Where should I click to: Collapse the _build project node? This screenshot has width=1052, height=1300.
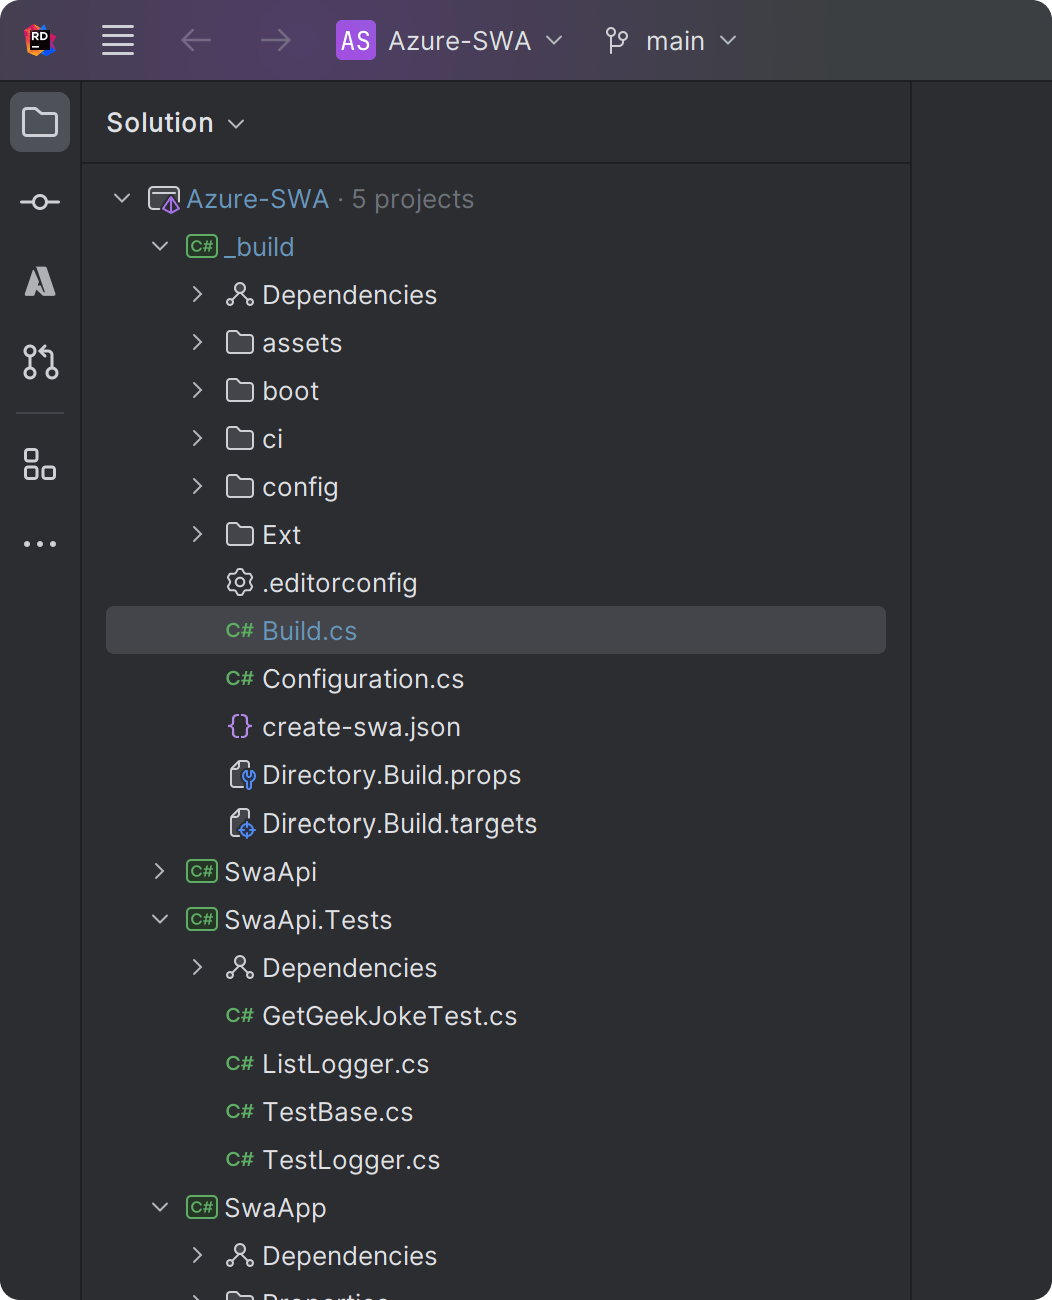[160, 246]
